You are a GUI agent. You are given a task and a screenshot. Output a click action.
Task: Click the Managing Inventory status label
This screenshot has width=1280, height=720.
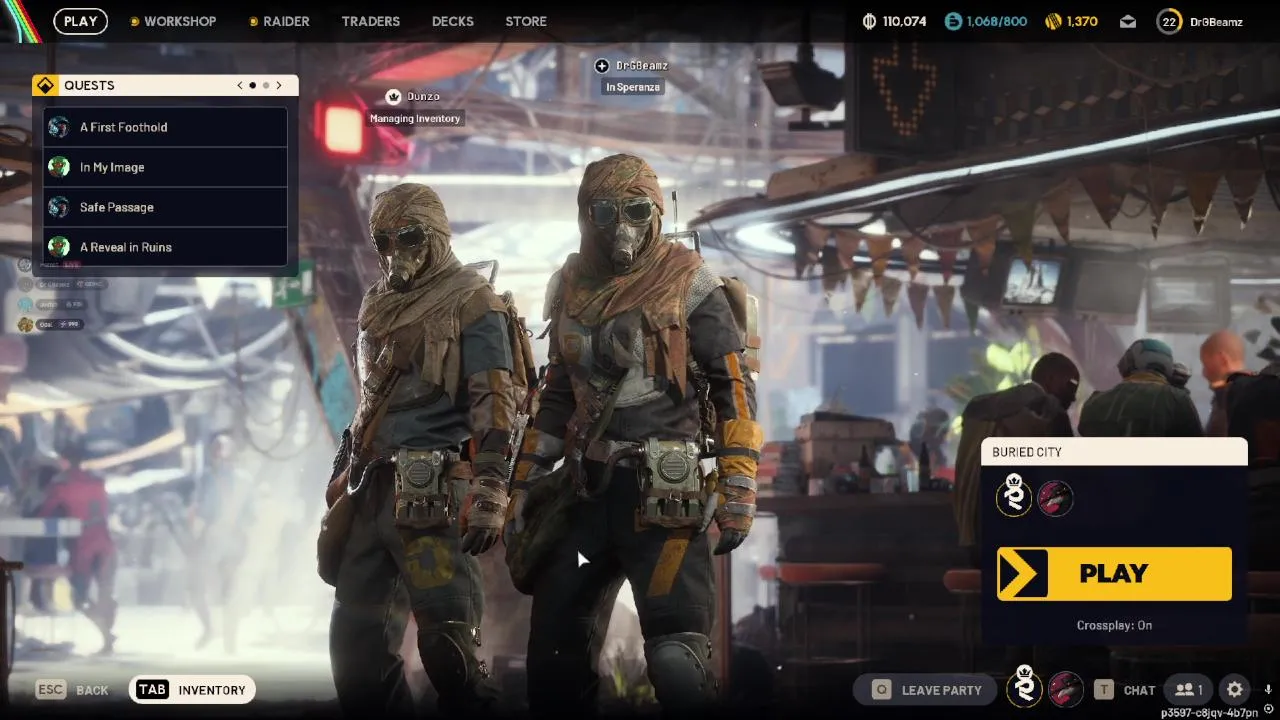(415, 119)
